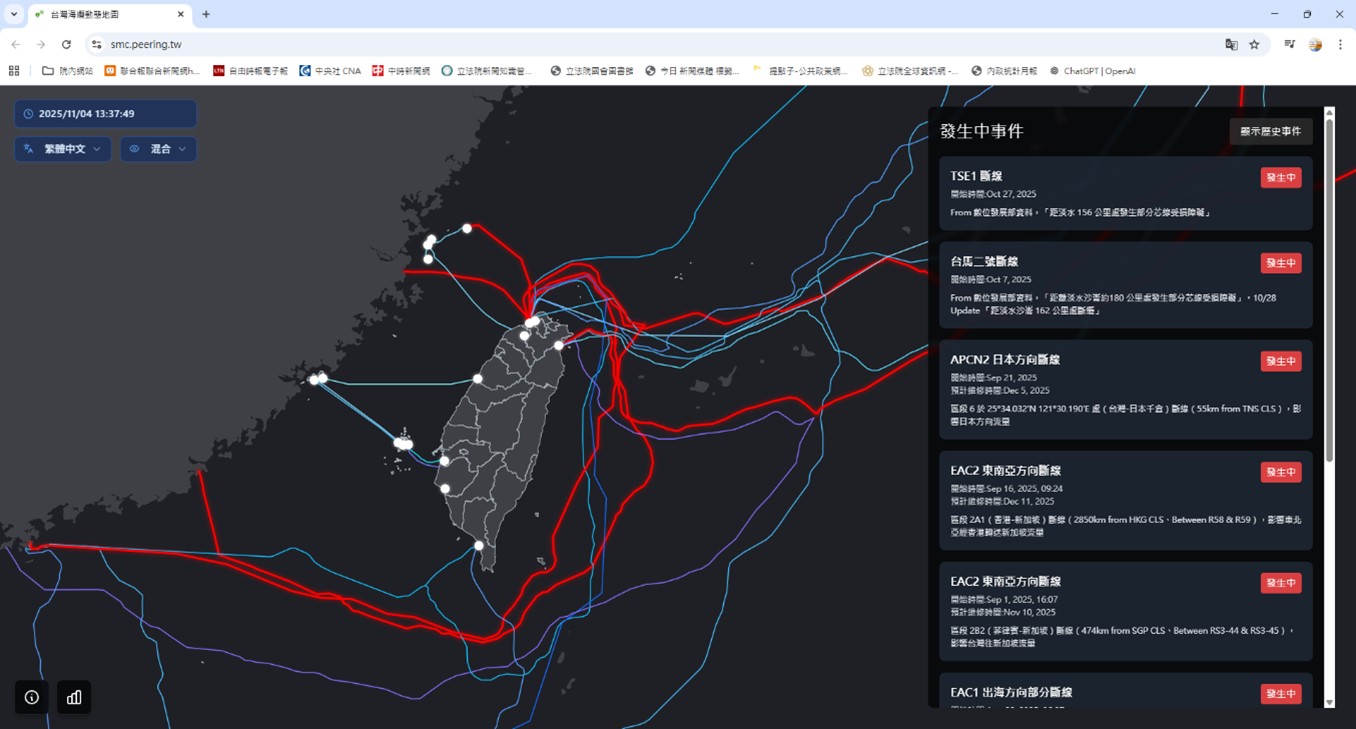Click the events panel vertical scrollbar
This screenshot has width=1356, height=729.
(1329, 290)
